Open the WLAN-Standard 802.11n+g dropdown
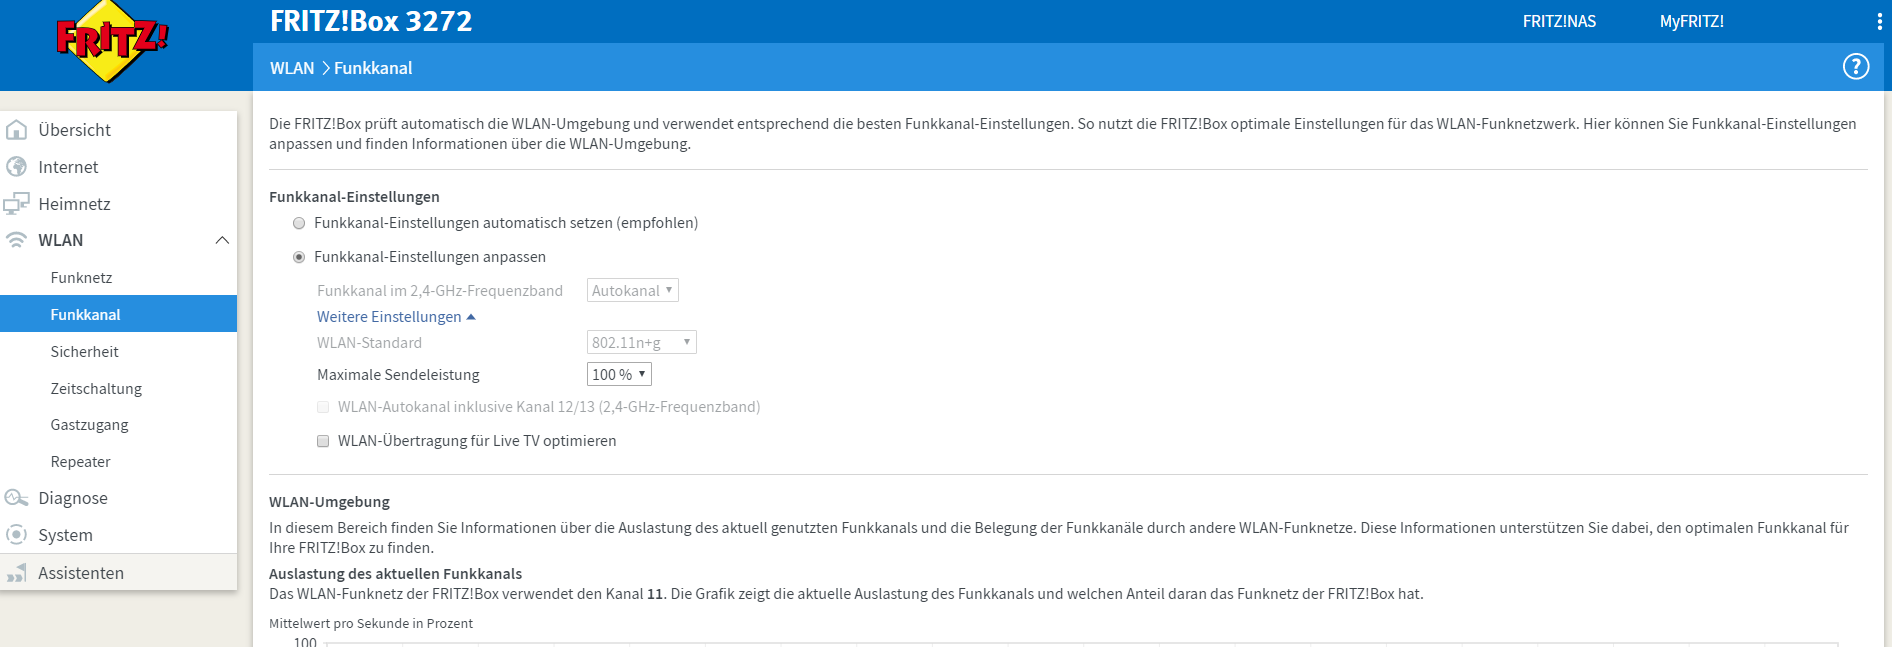 (x=642, y=342)
